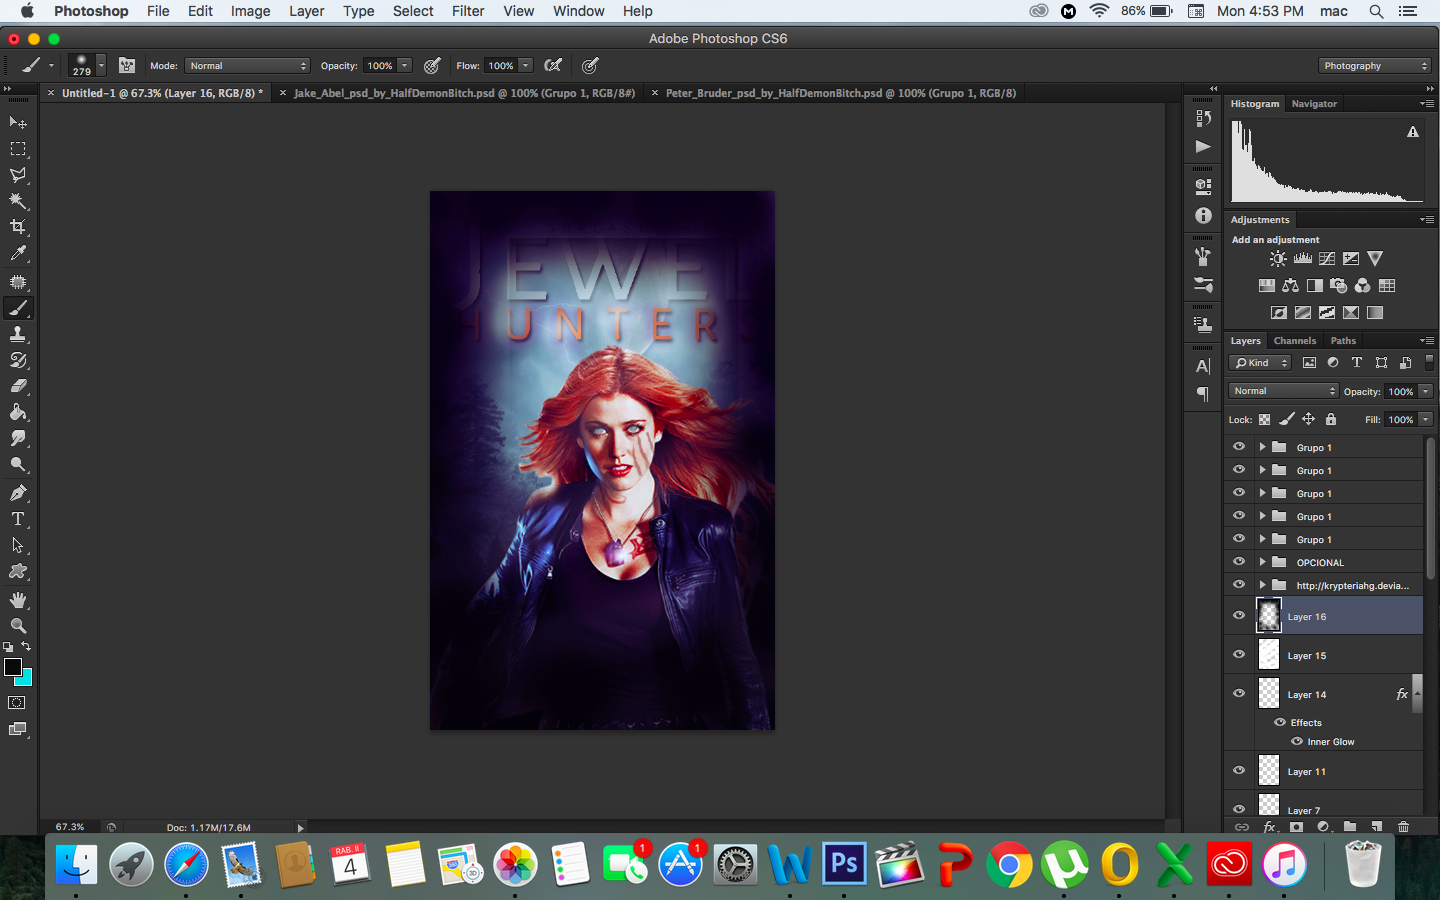The image size is (1440, 900).
Task: Click the foreground color swatch
Action: point(11,665)
